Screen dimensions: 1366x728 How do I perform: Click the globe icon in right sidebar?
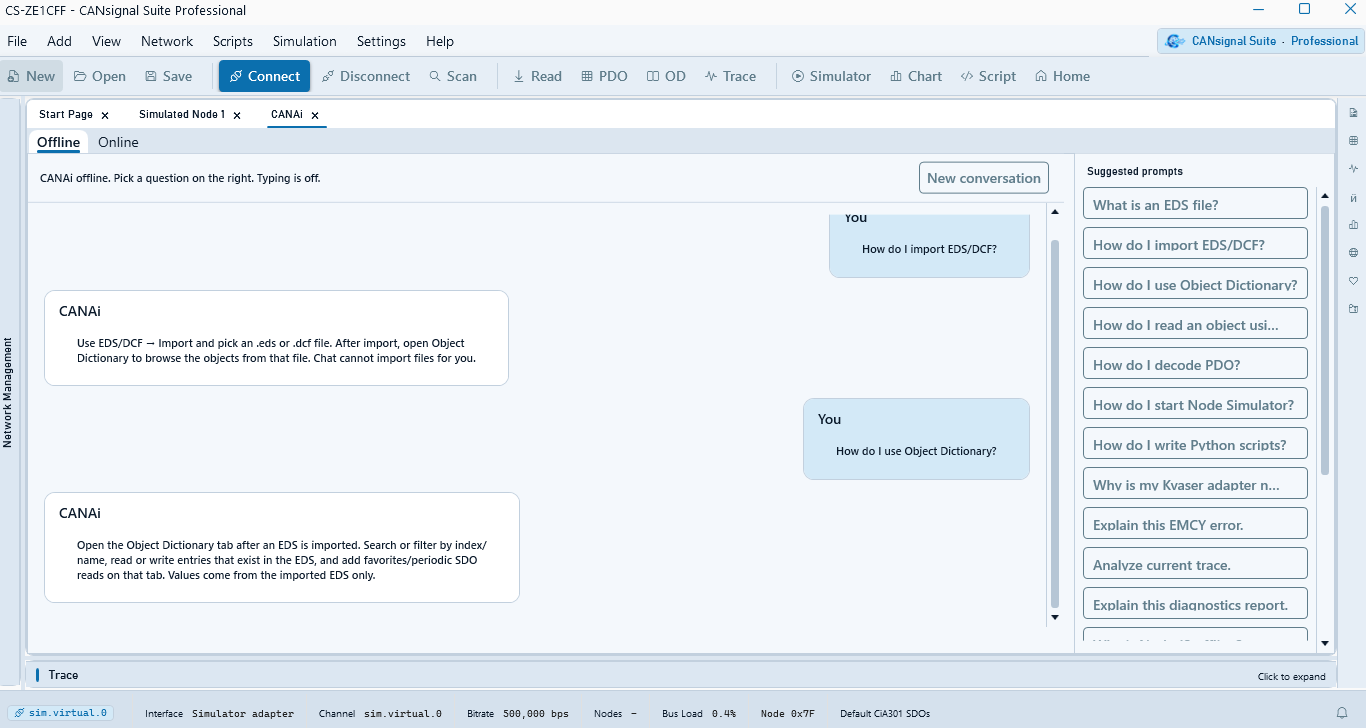pyautogui.click(x=1353, y=252)
